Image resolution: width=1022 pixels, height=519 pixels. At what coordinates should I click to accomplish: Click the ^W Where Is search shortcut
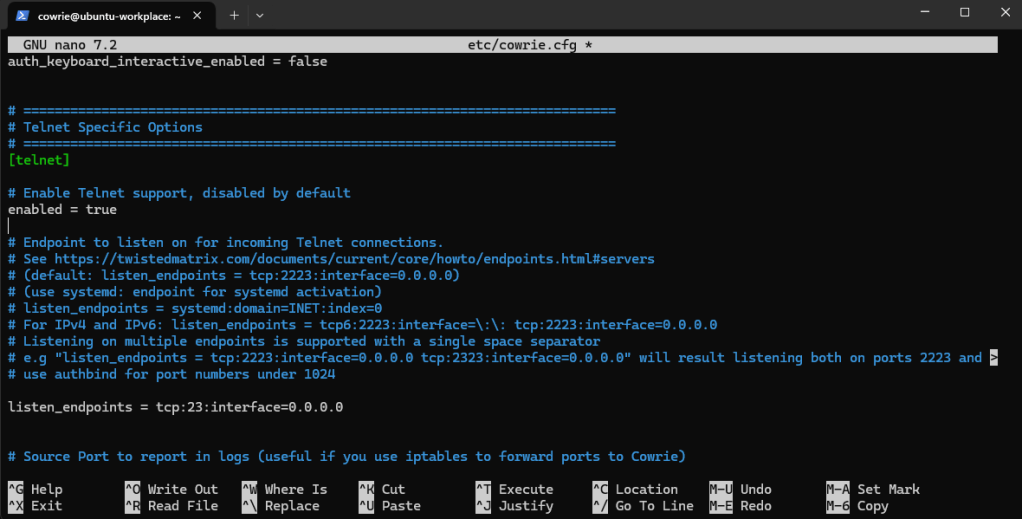tap(285, 489)
